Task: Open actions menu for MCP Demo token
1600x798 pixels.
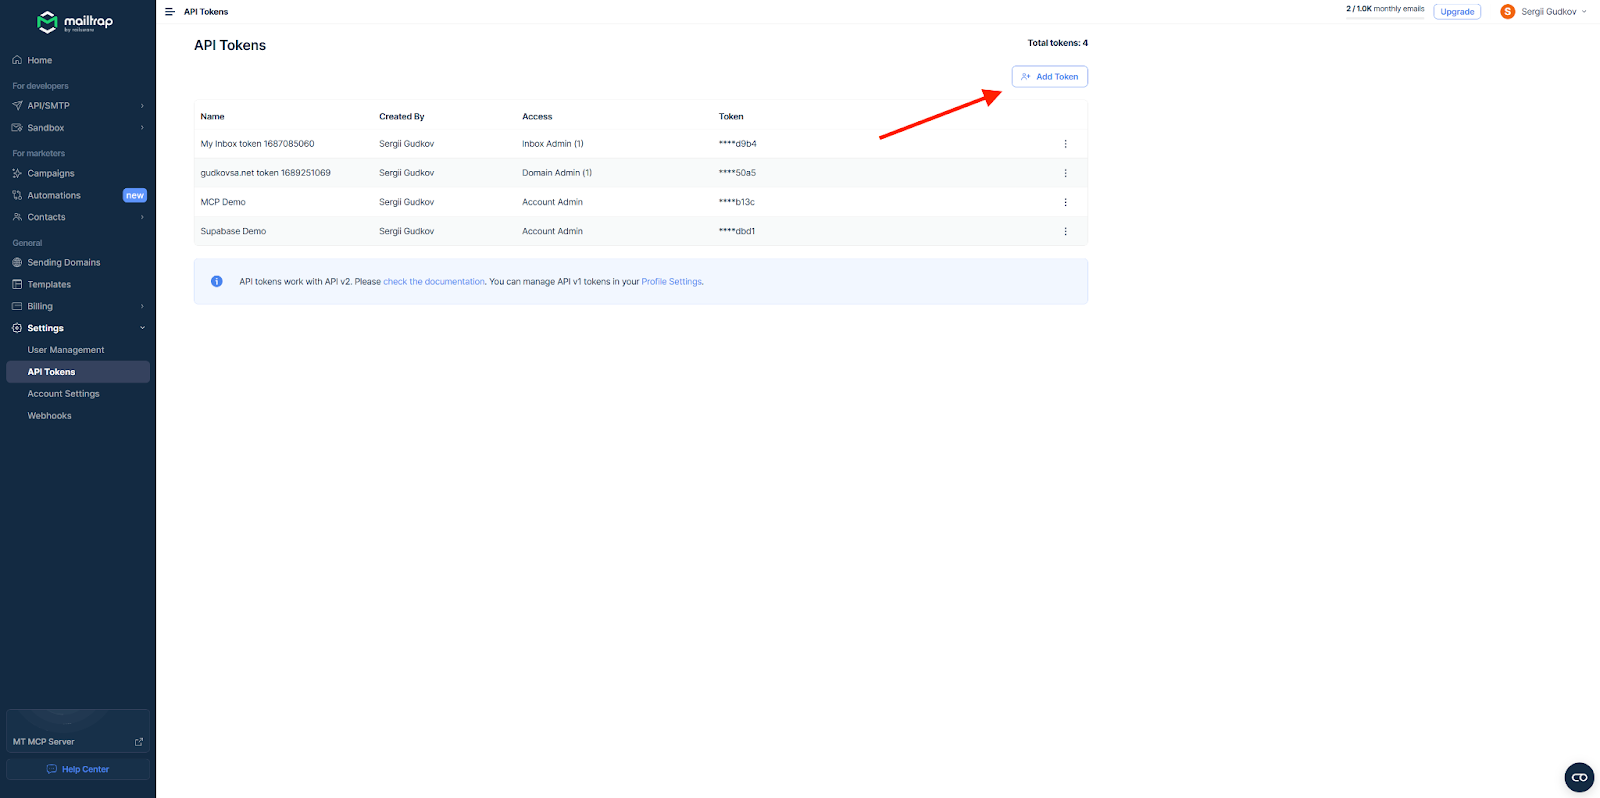Action: point(1065,202)
